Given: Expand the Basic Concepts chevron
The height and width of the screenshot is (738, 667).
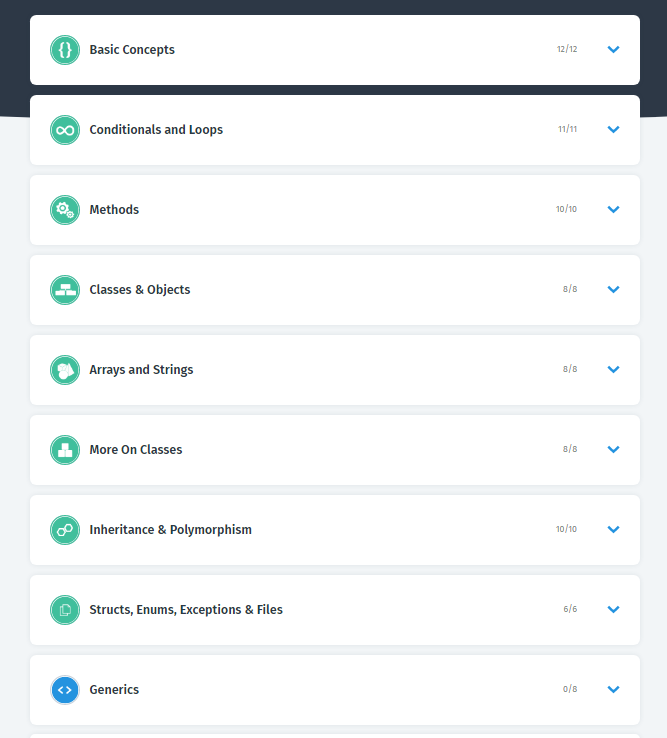Looking at the screenshot, I should [x=614, y=50].
